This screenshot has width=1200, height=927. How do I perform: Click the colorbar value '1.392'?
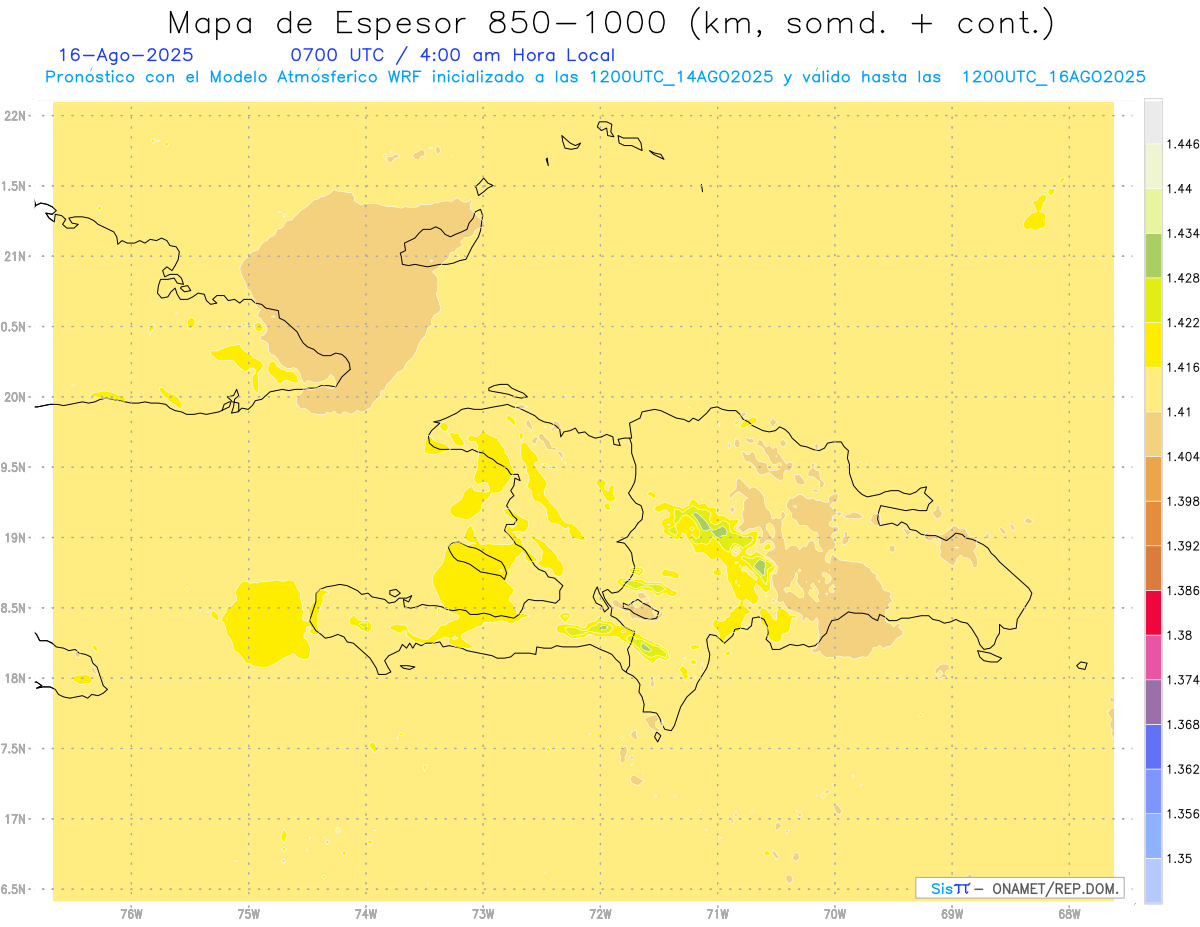[x=1183, y=546]
